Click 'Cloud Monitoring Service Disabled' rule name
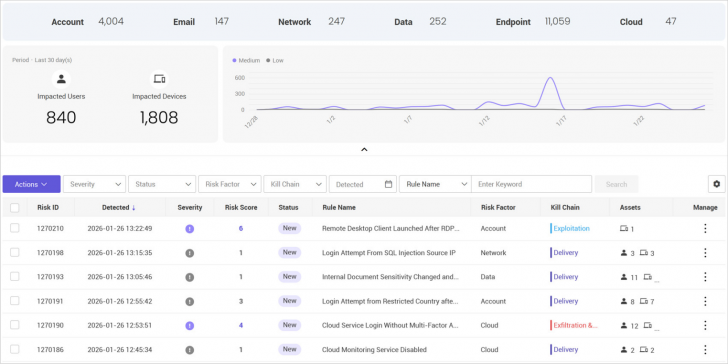This screenshot has width=728, height=364. 374,350
